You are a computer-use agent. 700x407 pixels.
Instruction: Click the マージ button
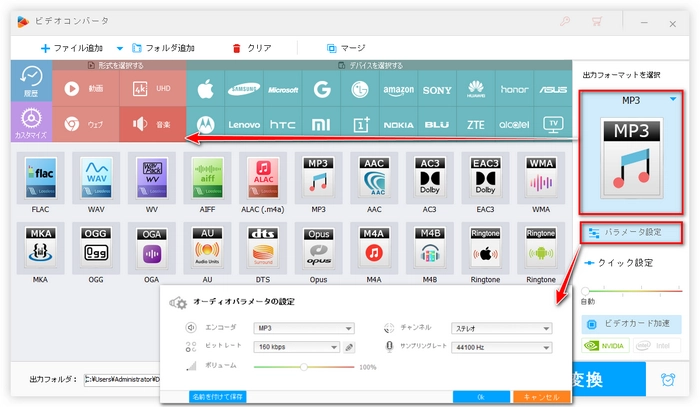pyautogui.click(x=346, y=48)
